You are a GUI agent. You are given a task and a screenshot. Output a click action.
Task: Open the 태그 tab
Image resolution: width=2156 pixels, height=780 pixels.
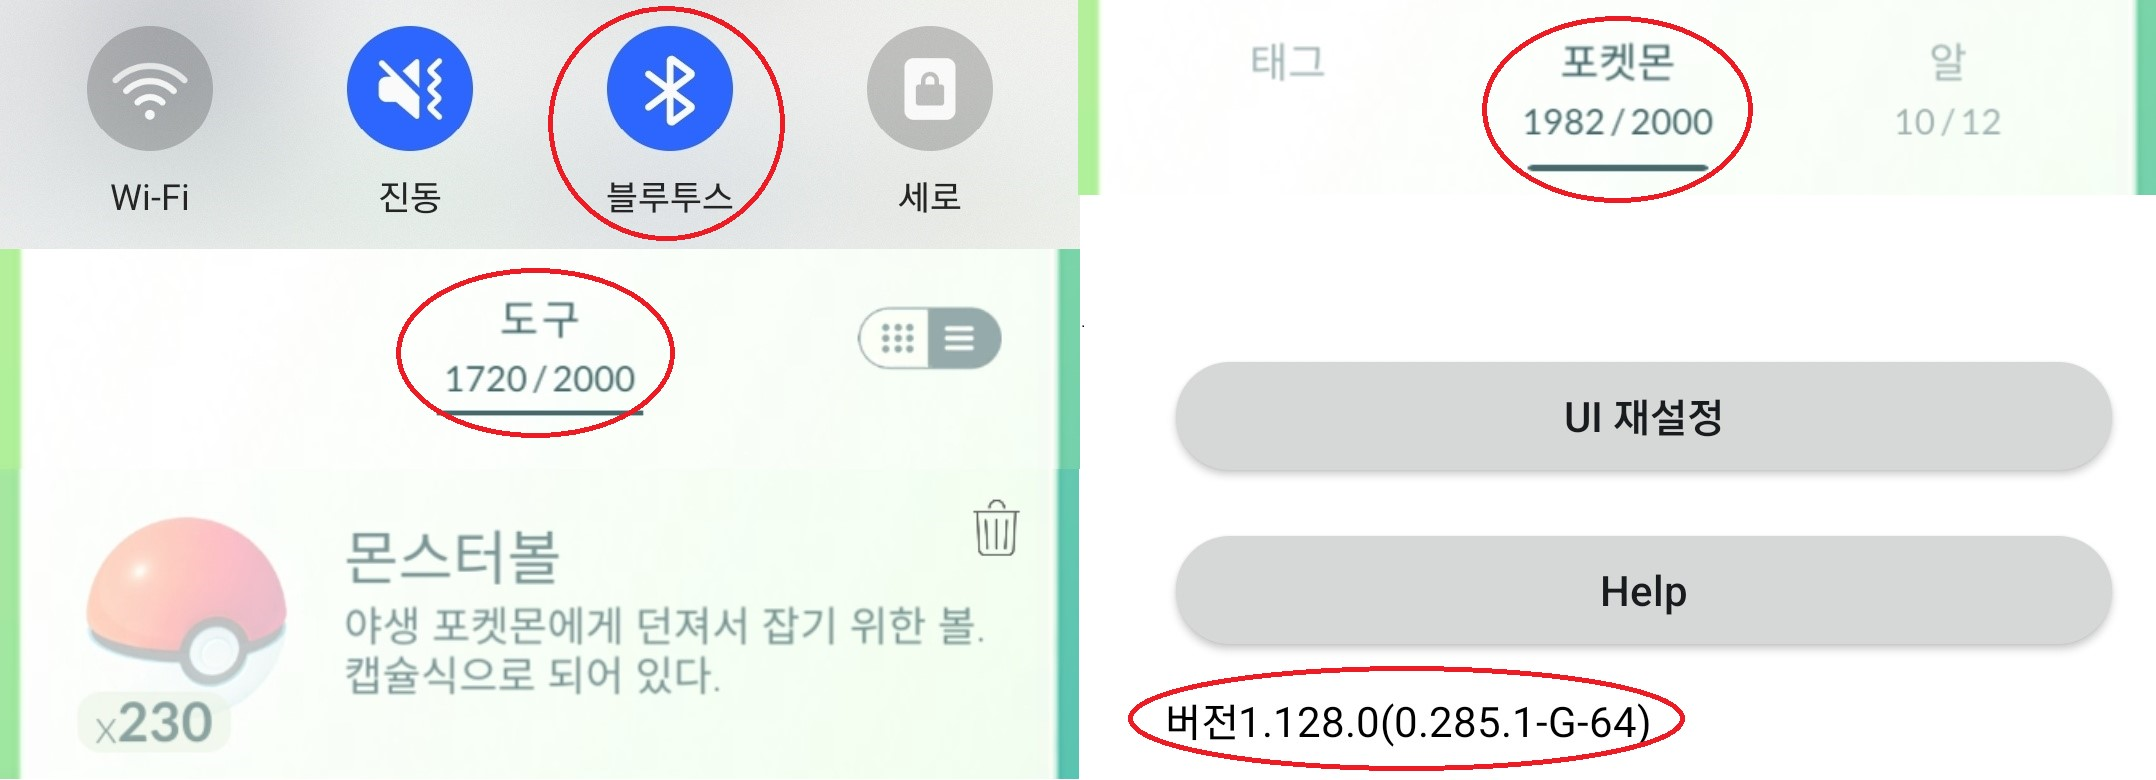point(1287,62)
